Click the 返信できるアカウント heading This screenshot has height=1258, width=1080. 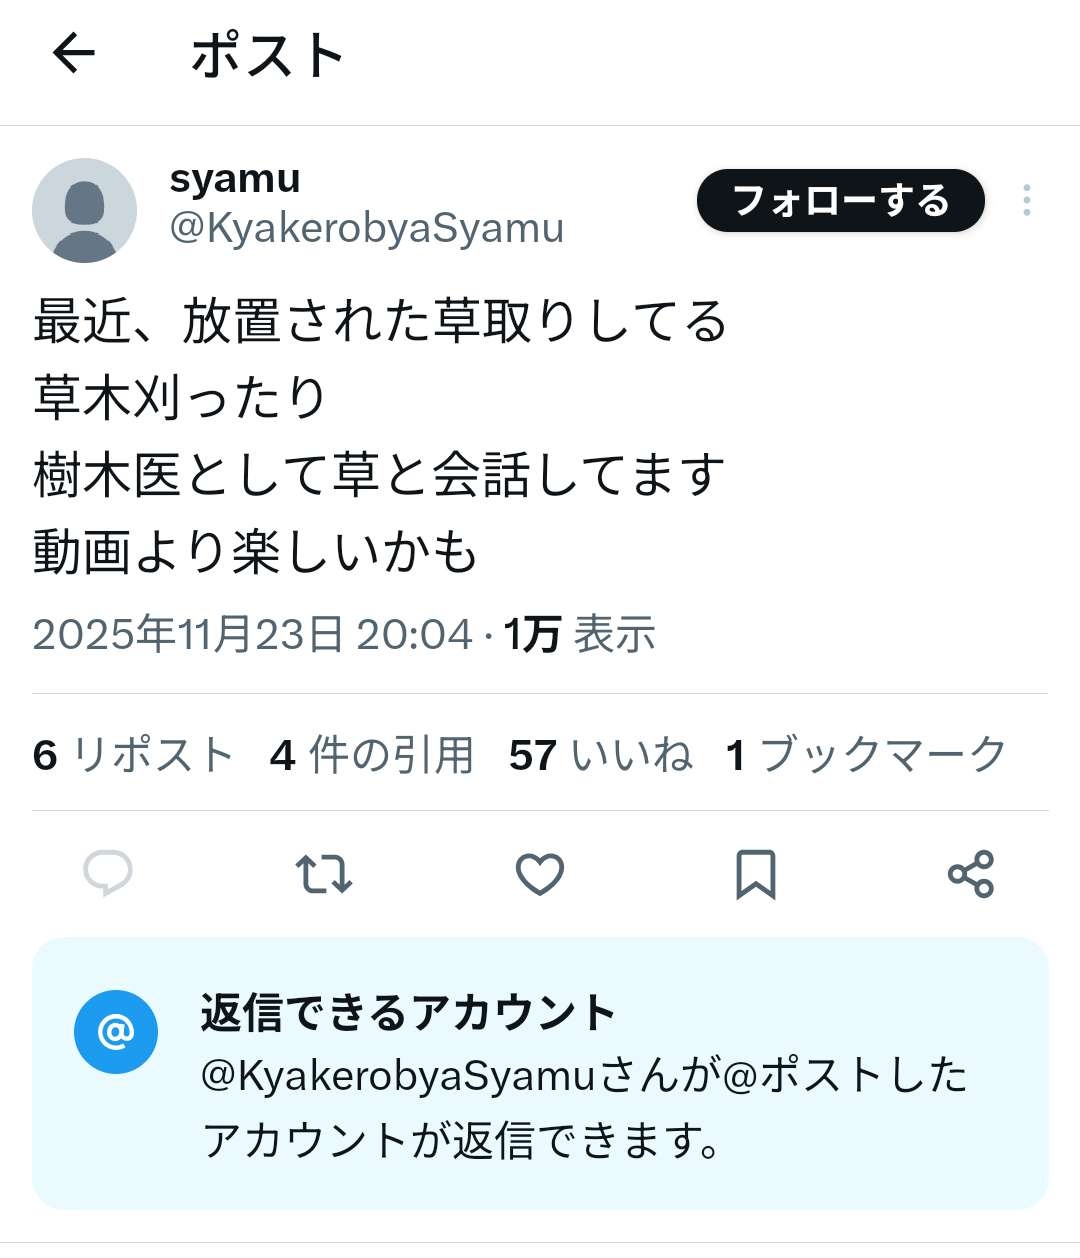pos(408,1013)
